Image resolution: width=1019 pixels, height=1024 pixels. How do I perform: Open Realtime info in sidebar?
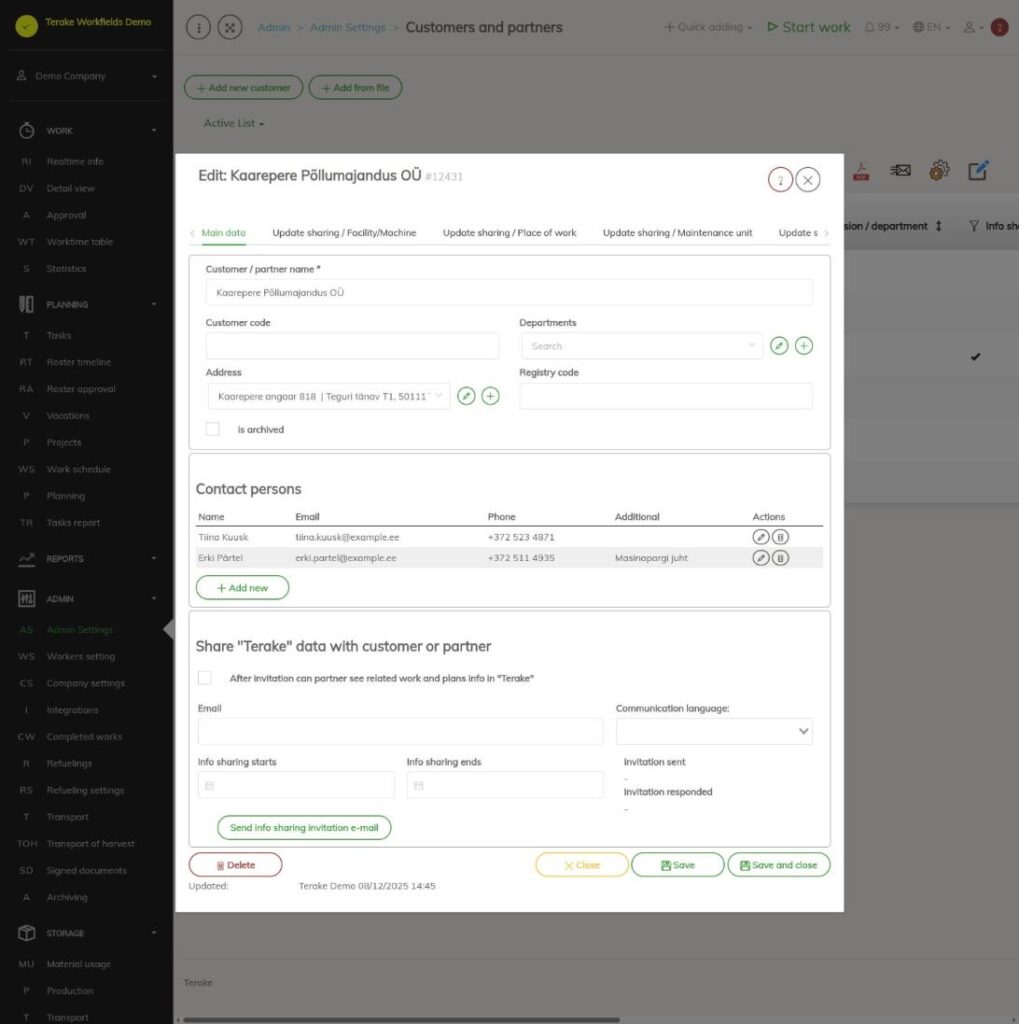pyautogui.click(x=74, y=161)
